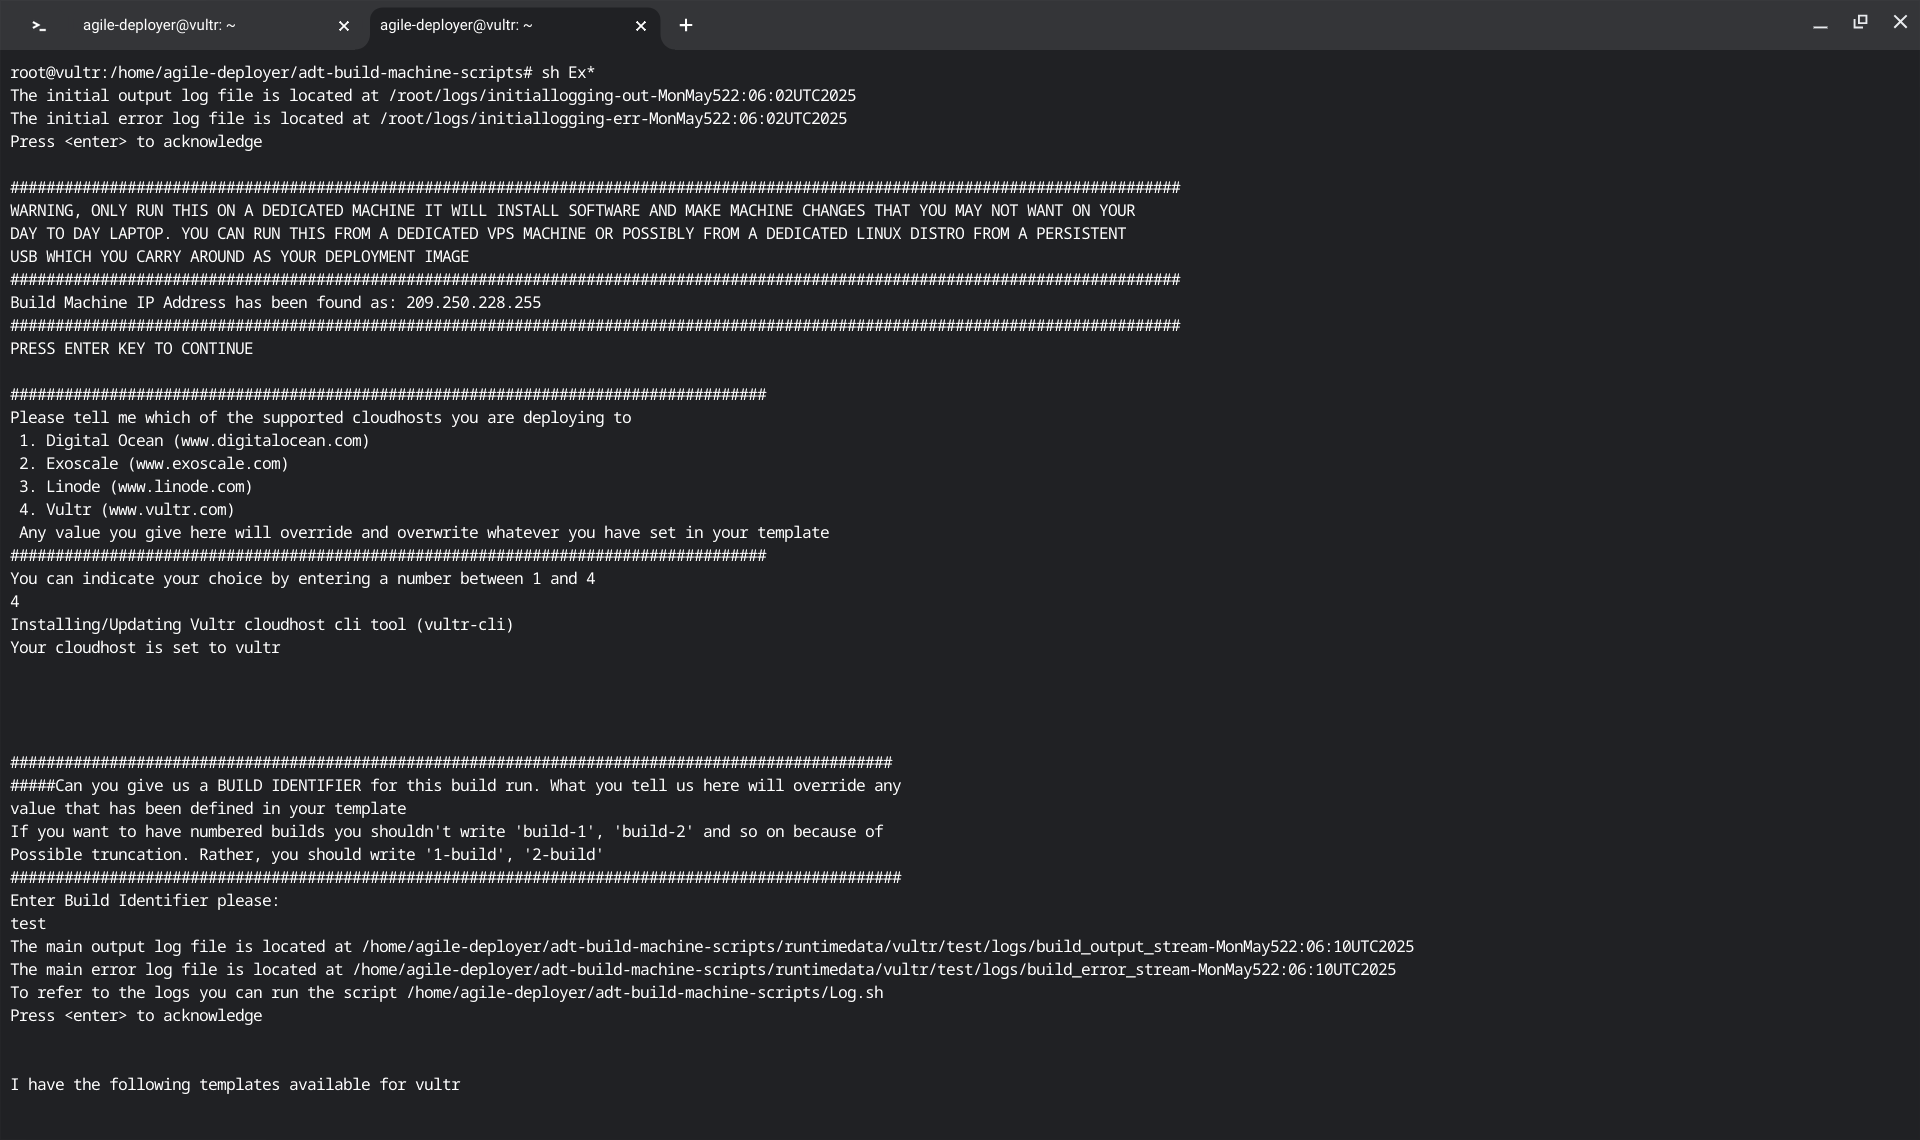Open a new terminal tab with the plus button
Image resolution: width=1920 pixels, height=1140 pixels.
click(x=686, y=26)
